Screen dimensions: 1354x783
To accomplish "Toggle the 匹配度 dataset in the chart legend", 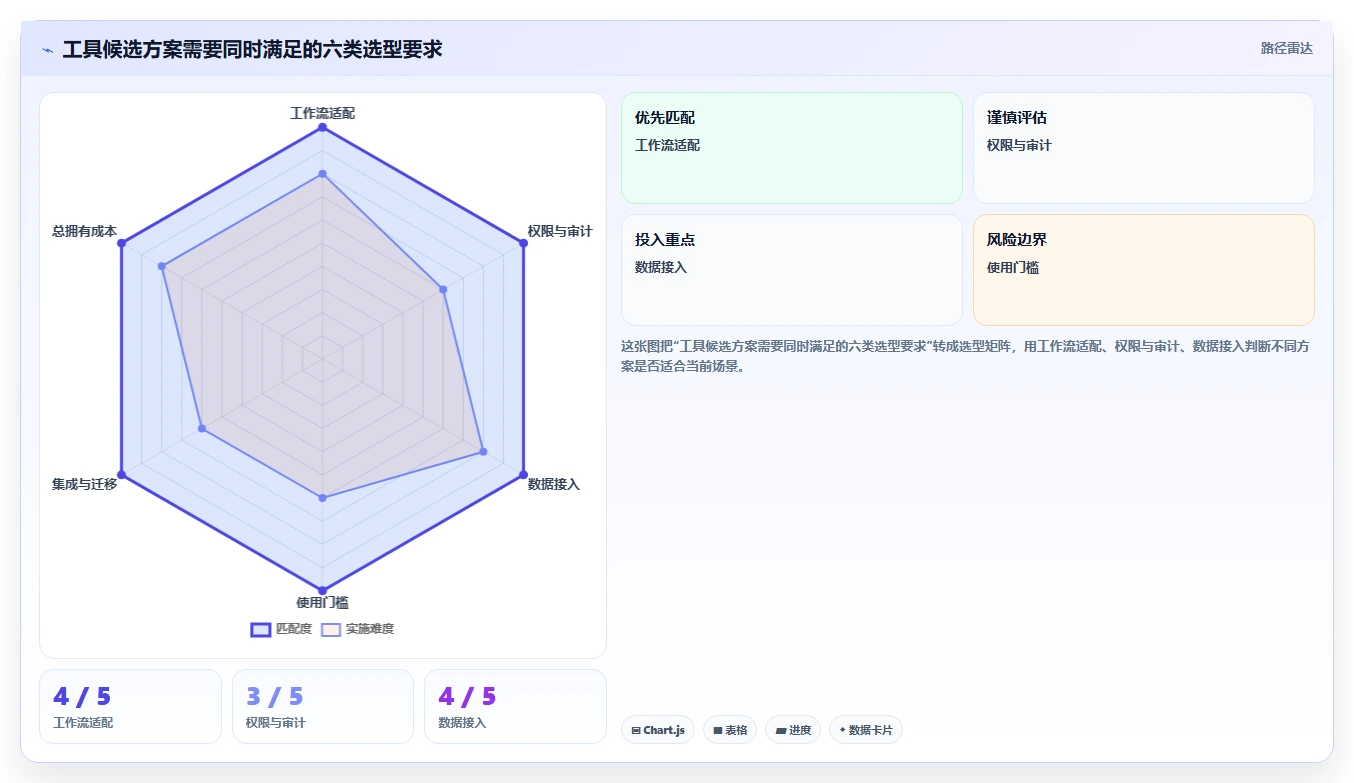I will pyautogui.click(x=281, y=629).
